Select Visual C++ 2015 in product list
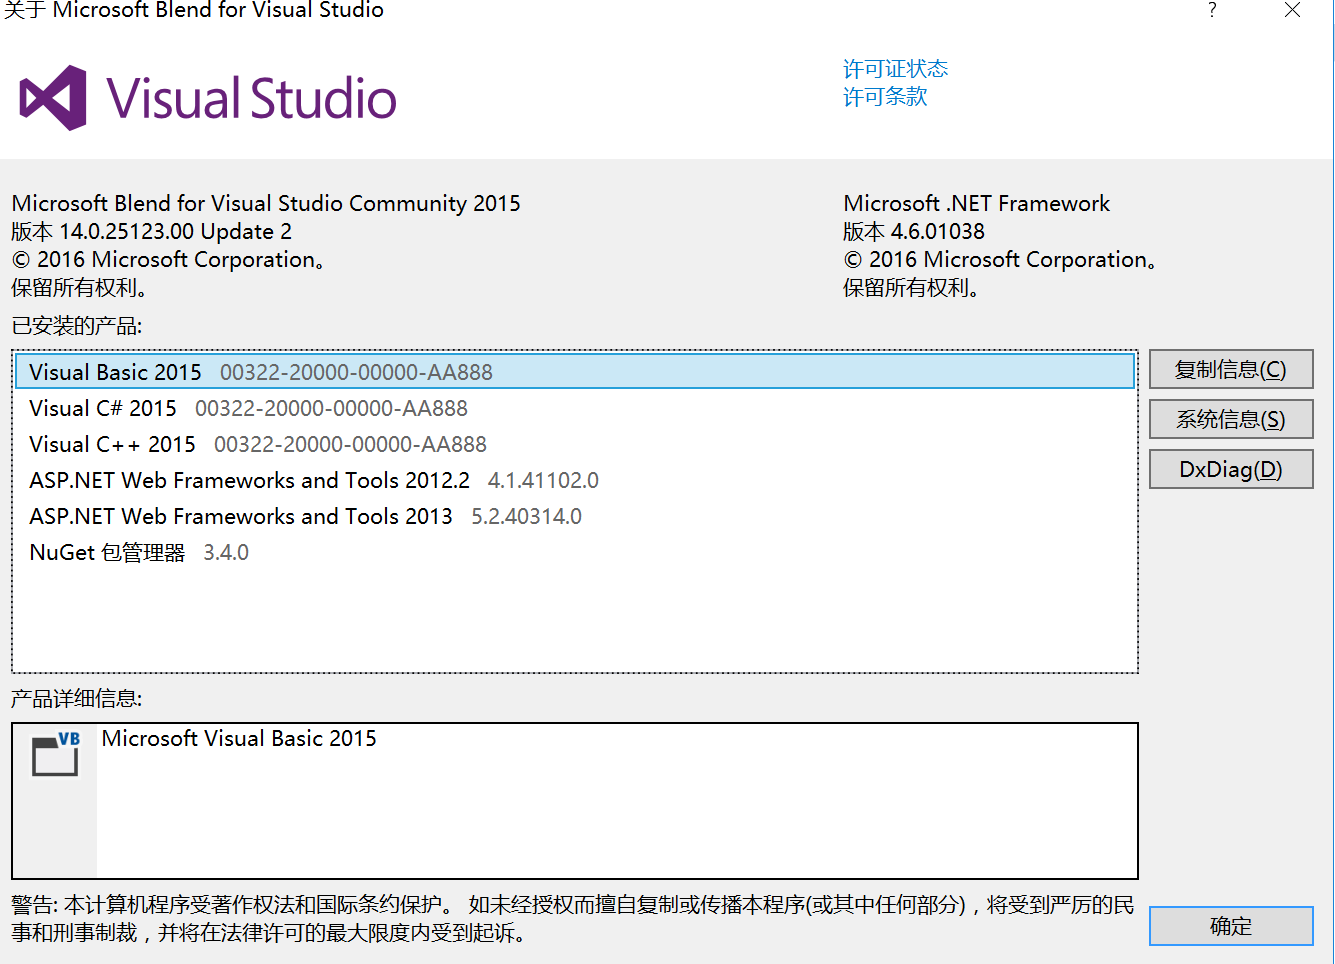The height and width of the screenshot is (964, 1335). click(x=575, y=444)
